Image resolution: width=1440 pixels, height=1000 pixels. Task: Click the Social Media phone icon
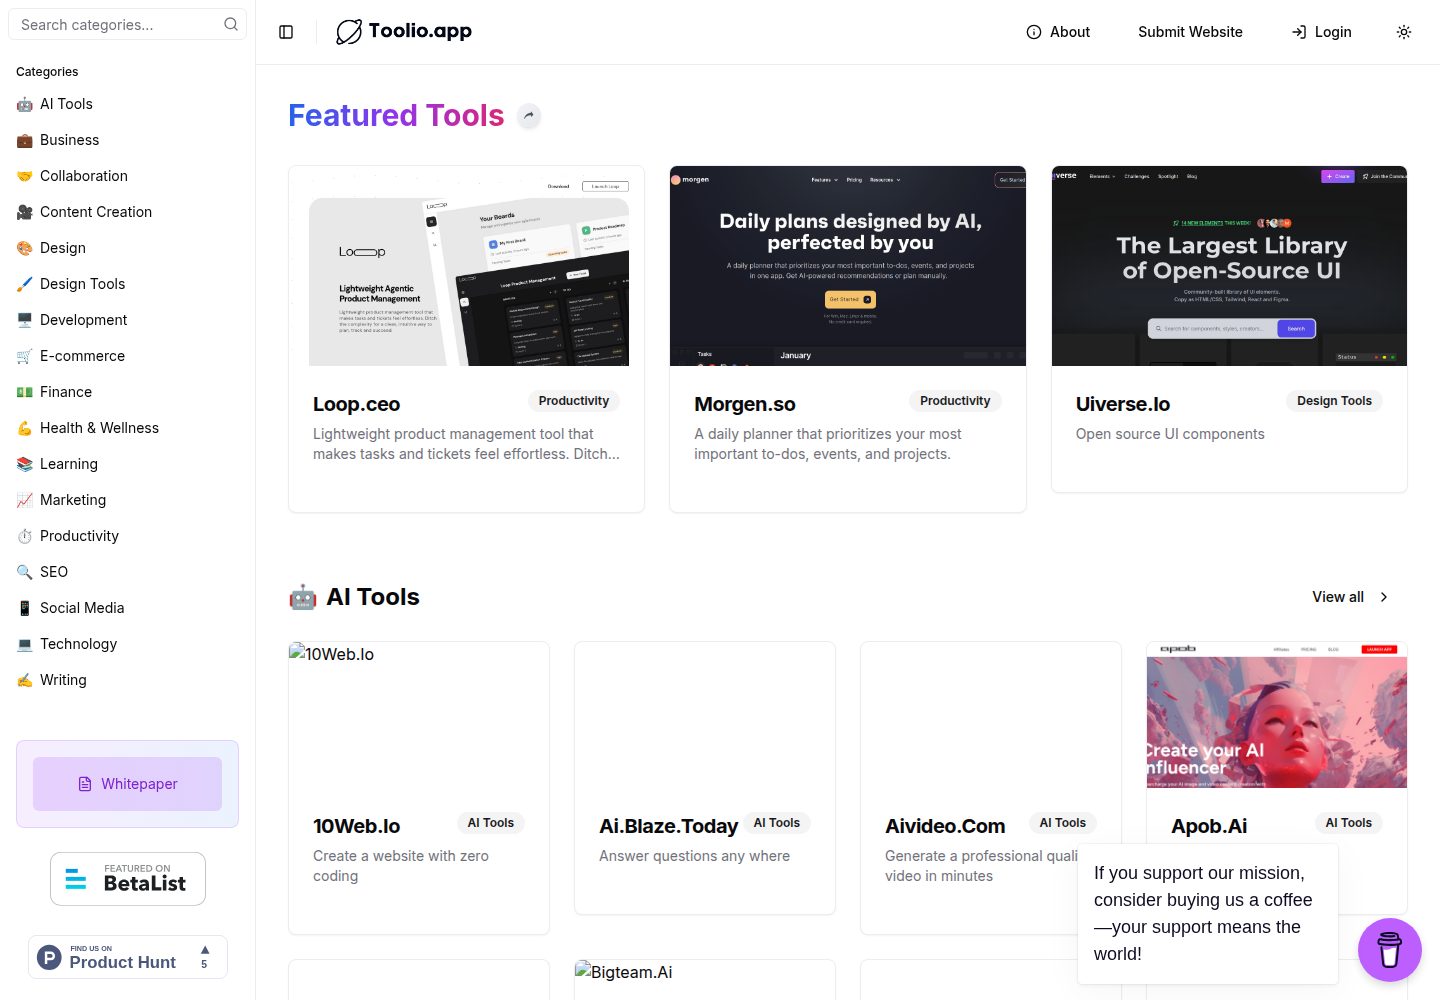coord(25,608)
